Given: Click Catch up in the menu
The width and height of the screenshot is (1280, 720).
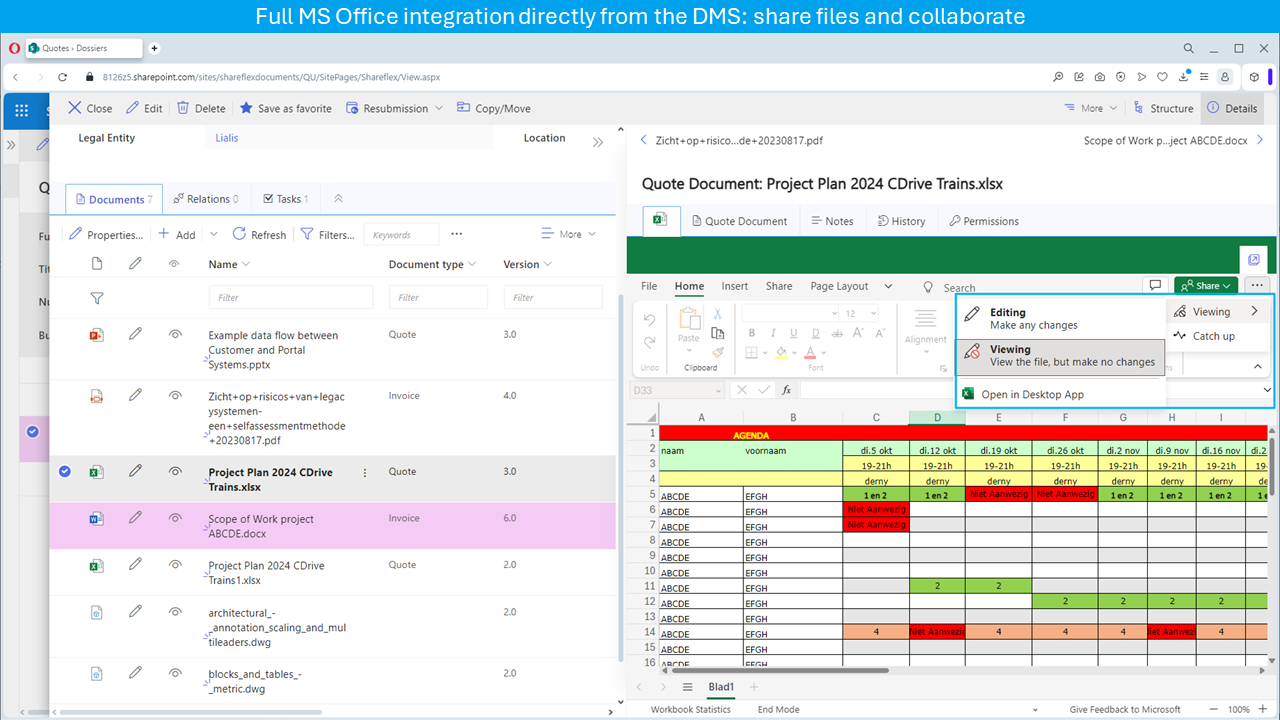Looking at the screenshot, I should (1205, 336).
